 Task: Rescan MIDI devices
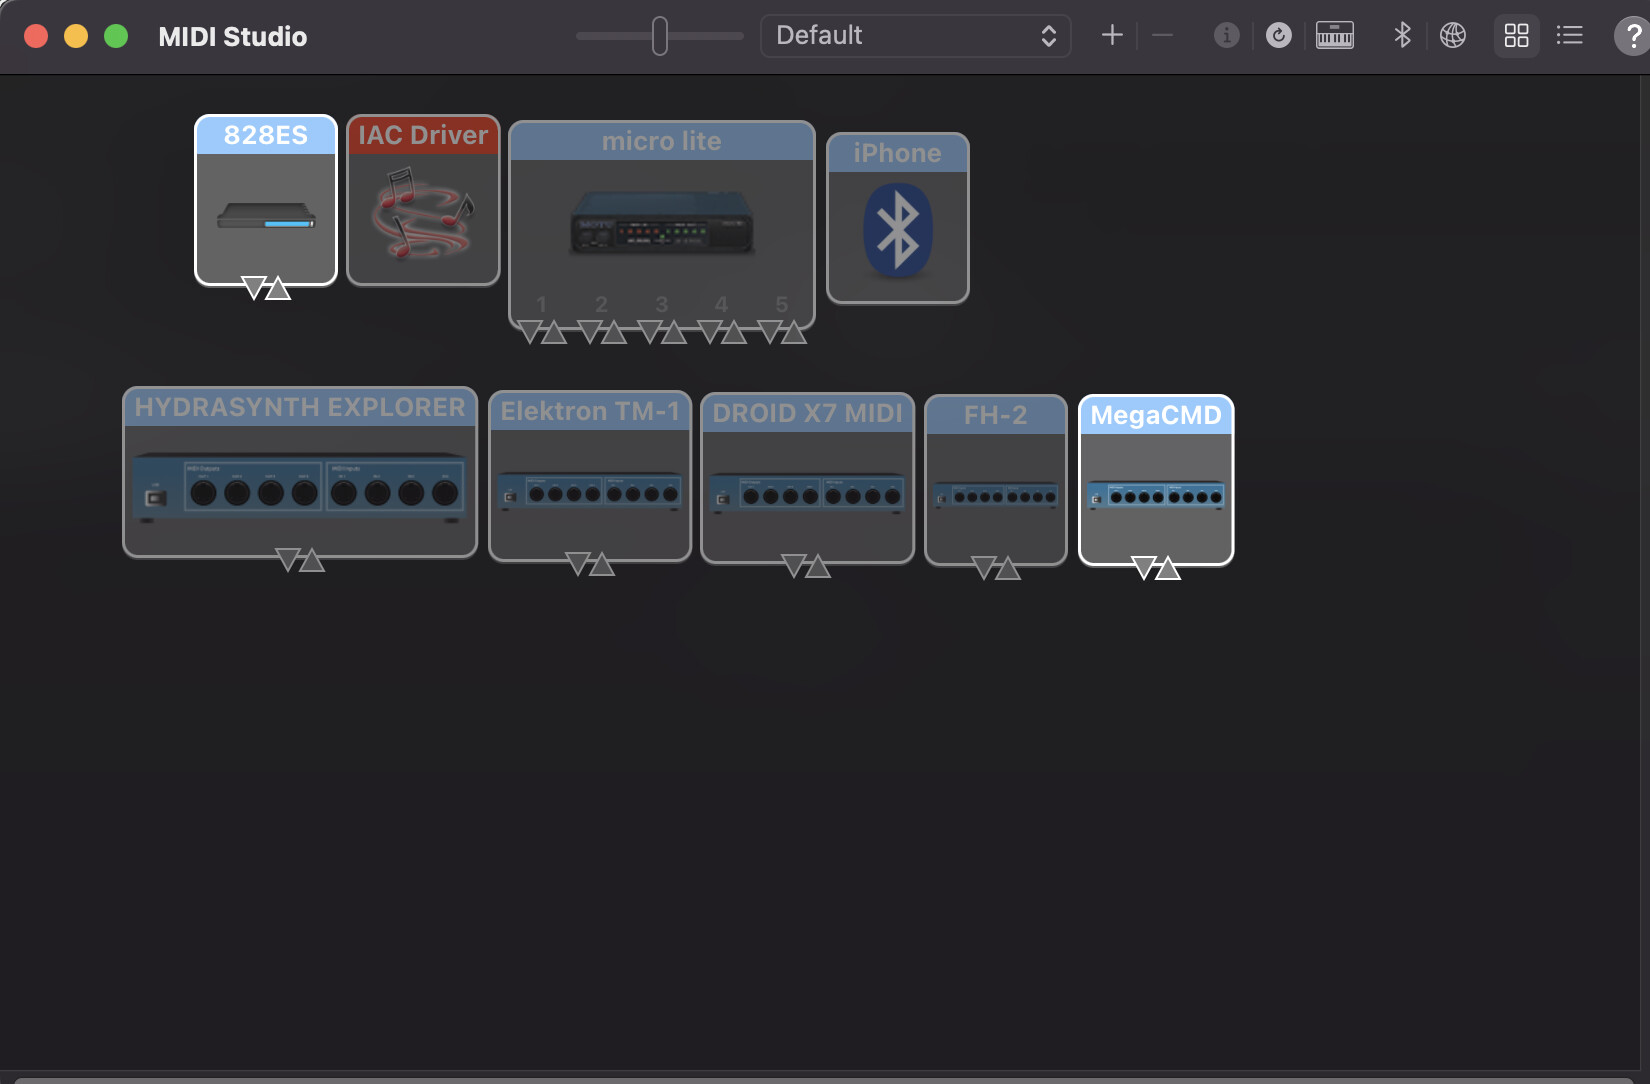click(1278, 36)
